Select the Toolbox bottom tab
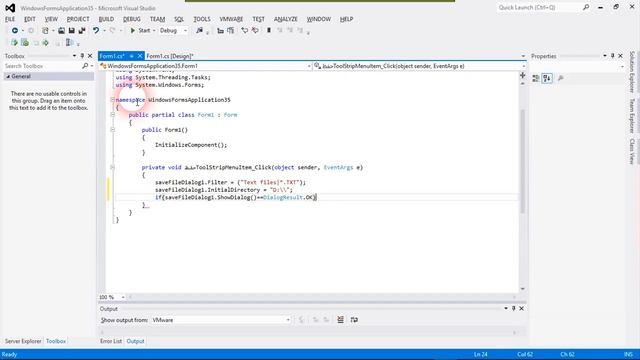640x360 pixels. [56, 341]
